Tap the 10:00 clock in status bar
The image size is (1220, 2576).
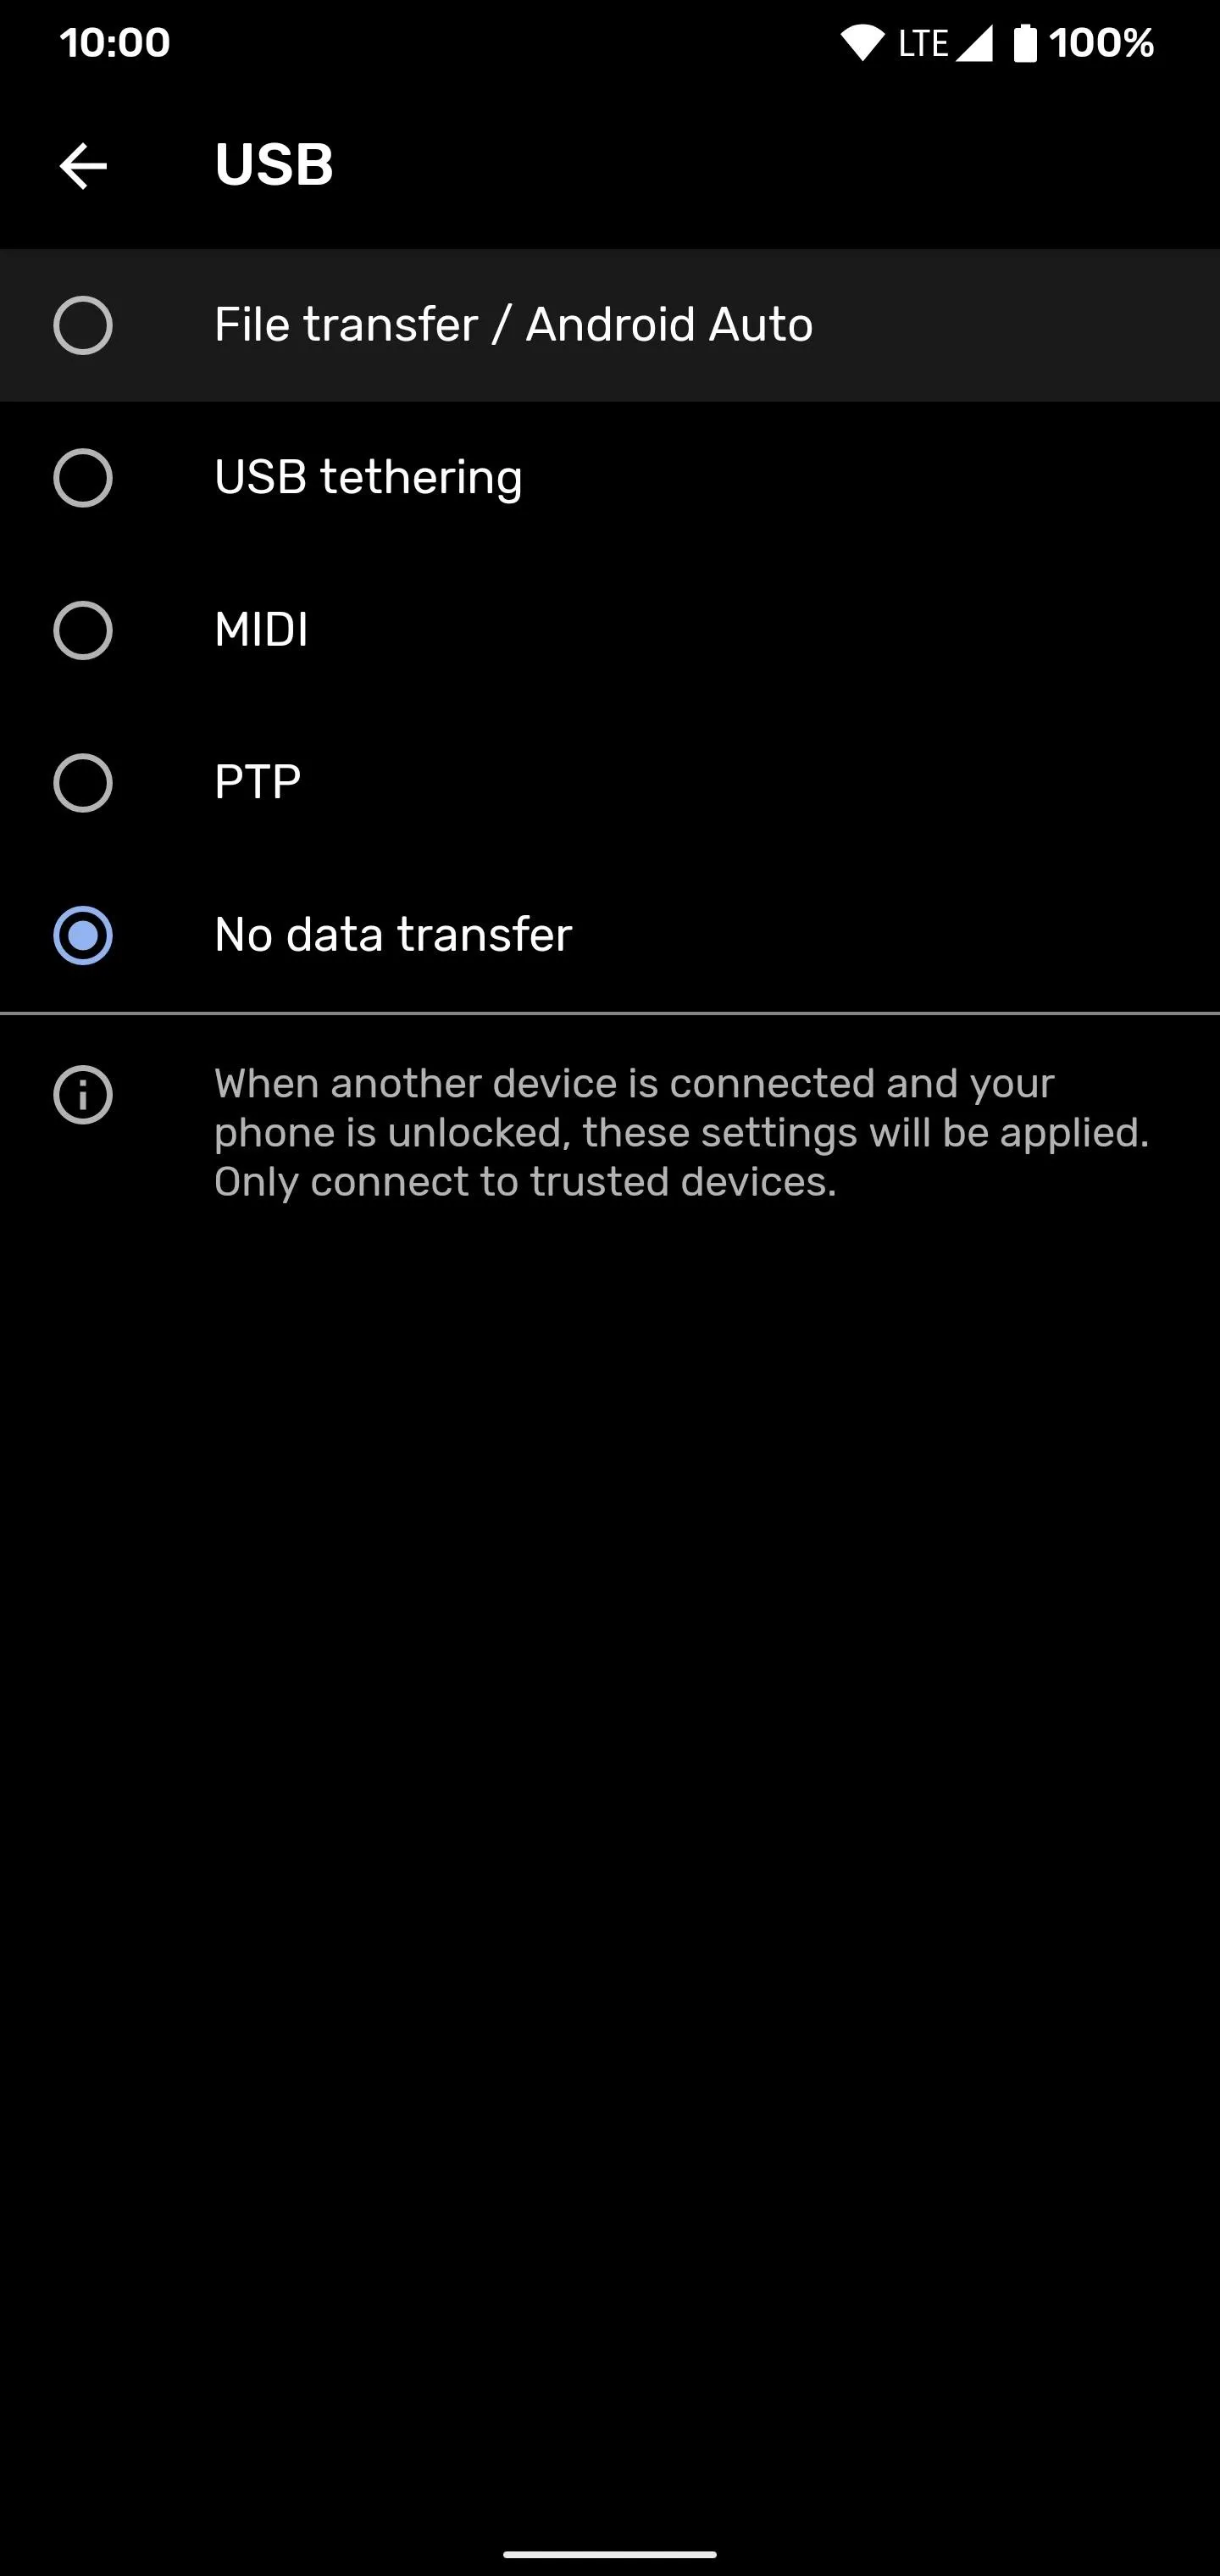pos(115,43)
